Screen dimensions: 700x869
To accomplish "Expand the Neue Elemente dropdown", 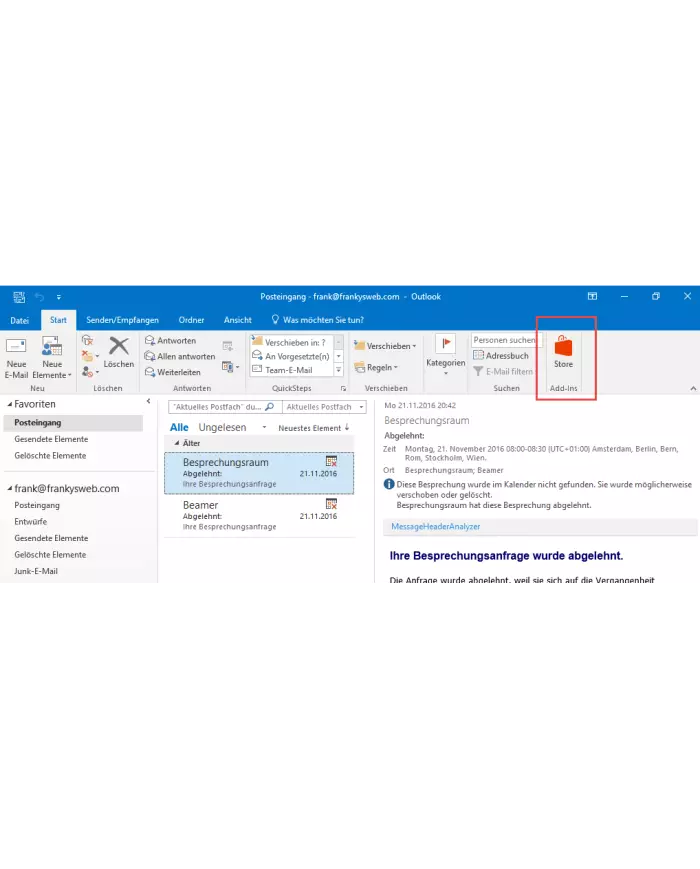I will [x=52, y=375].
